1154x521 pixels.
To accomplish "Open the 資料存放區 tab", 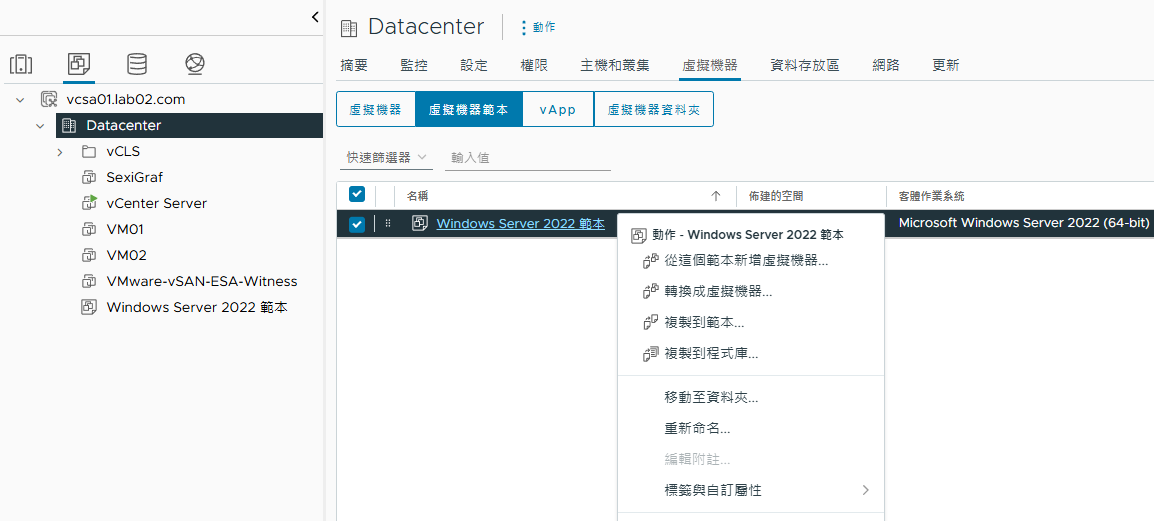I will (x=804, y=65).
